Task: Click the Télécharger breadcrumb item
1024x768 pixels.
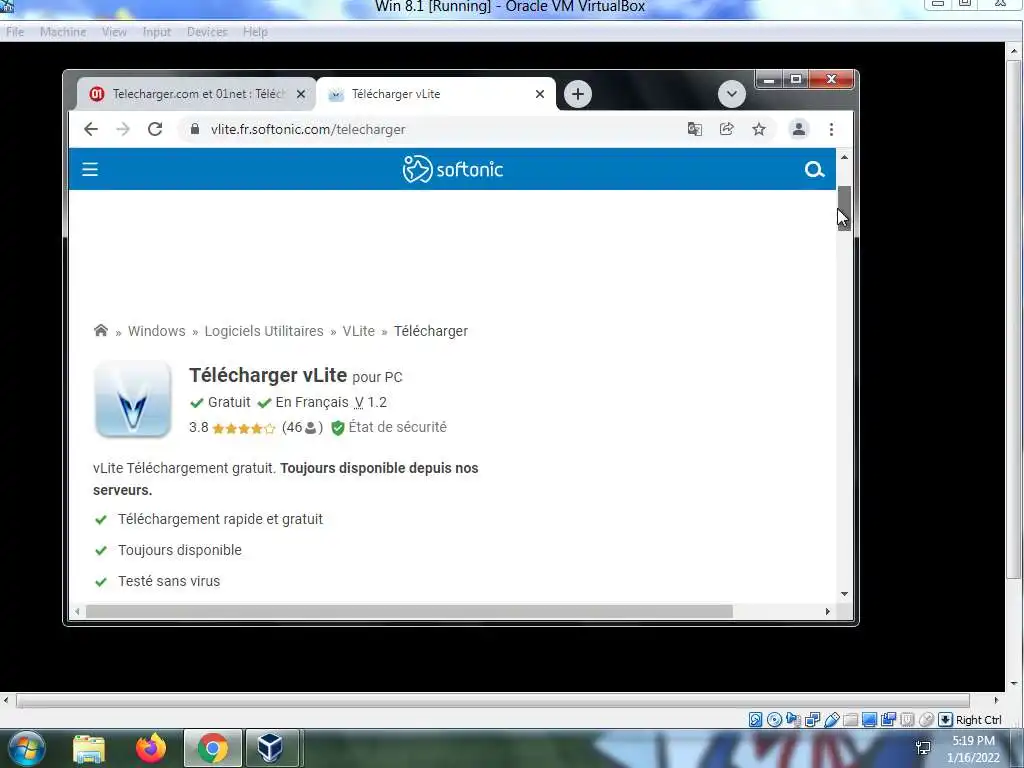Action: (x=431, y=331)
